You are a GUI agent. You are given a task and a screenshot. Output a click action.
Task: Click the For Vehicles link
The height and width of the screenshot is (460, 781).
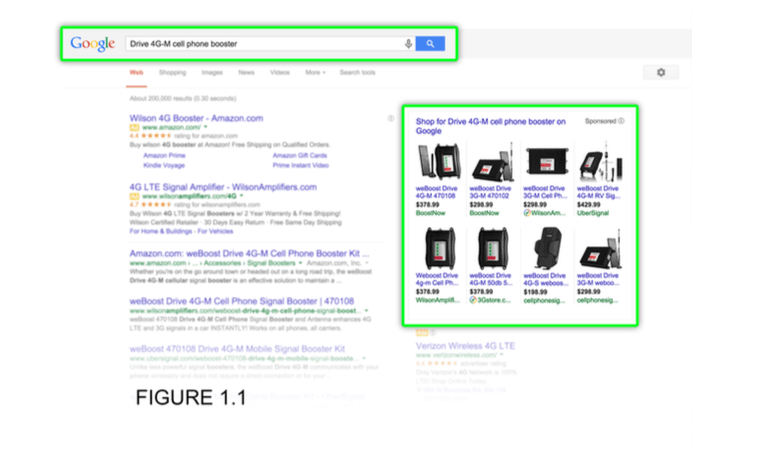pos(215,231)
